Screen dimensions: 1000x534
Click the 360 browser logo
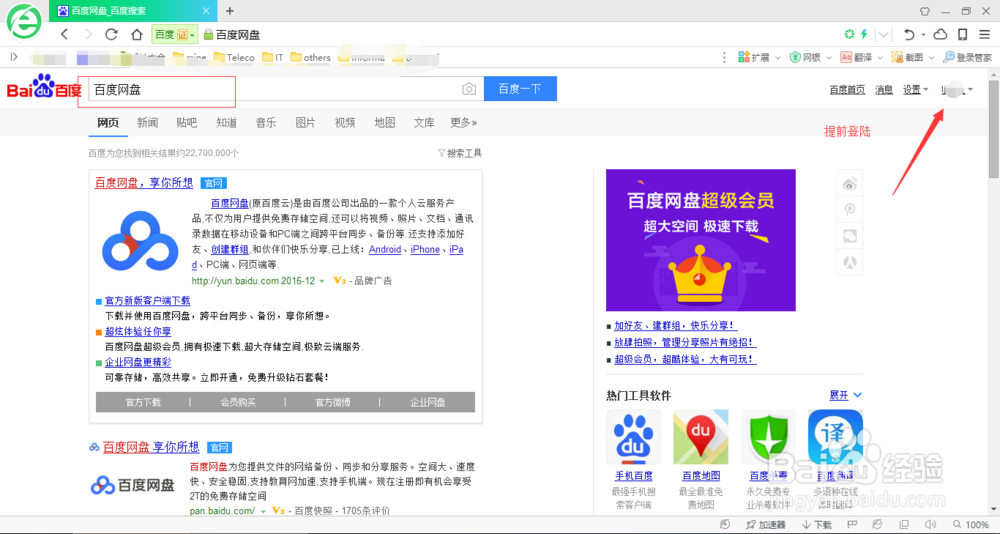click(24, 20)
